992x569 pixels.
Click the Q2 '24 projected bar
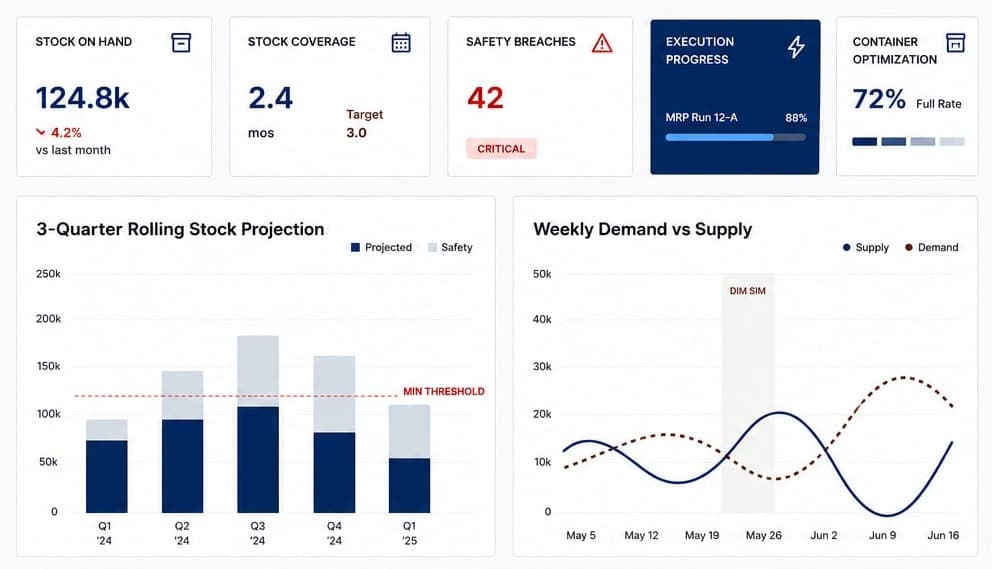(182, 466)
